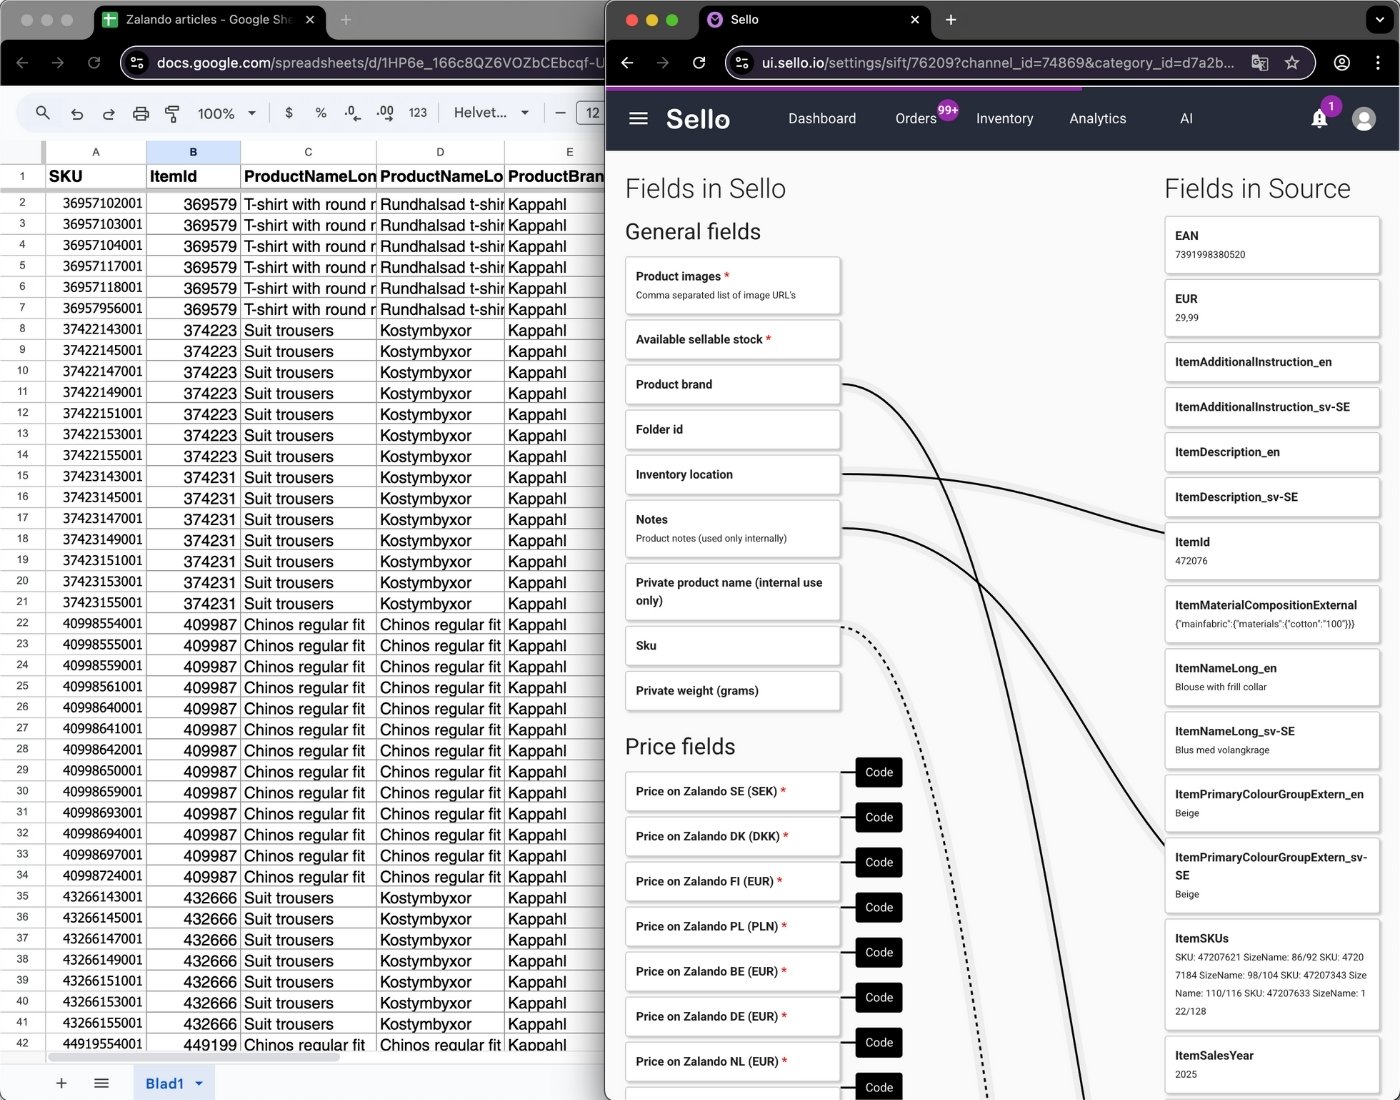This screenshot has width=1400, height=1100.
Task: Click the hamburger menu next to Sello logo
Action: coord(638,118)
